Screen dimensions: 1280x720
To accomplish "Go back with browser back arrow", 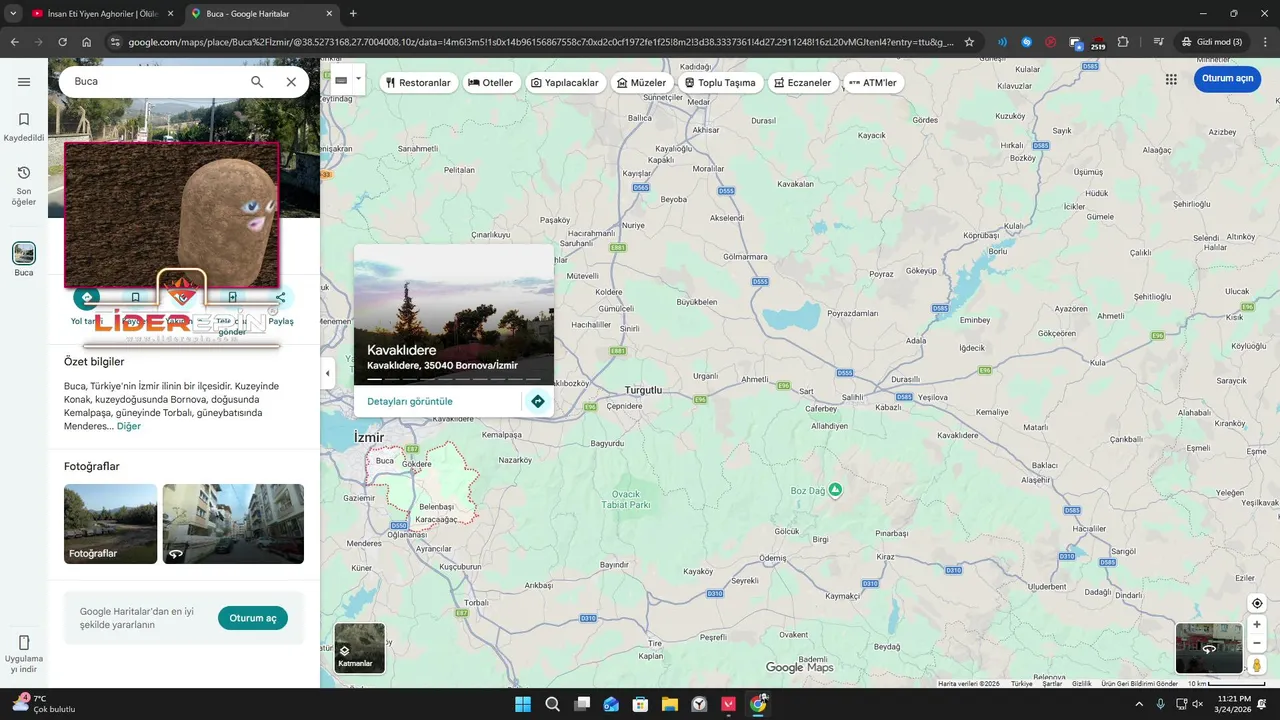I will coord(14,42).
